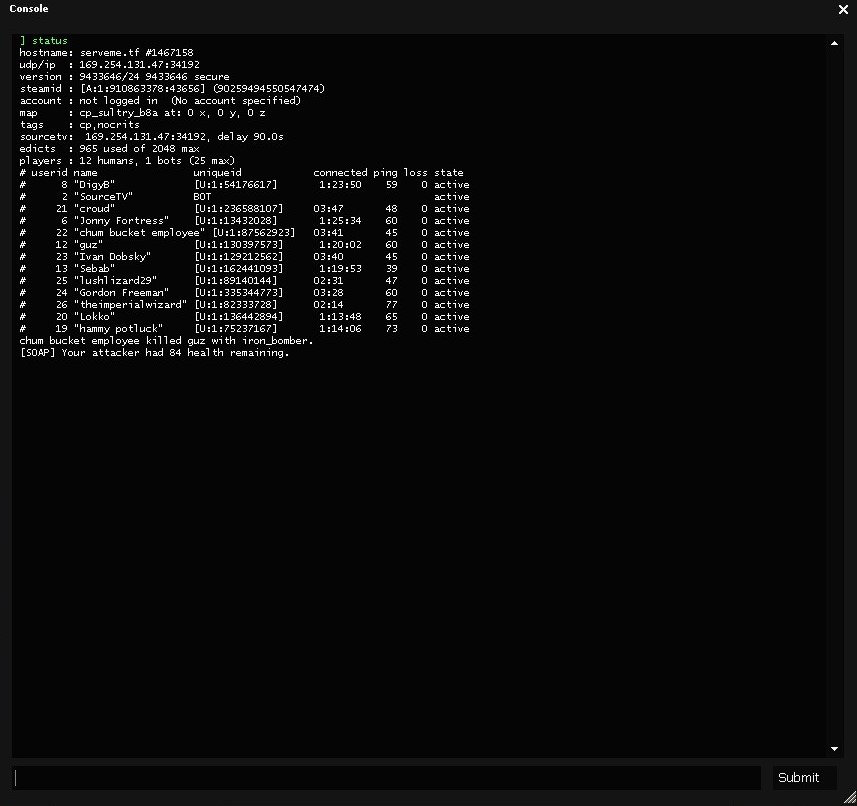The height and width of the screenshot is (806, 857).
Task: Click the SOAP attacker health message
Action: (x=154, y=353)
